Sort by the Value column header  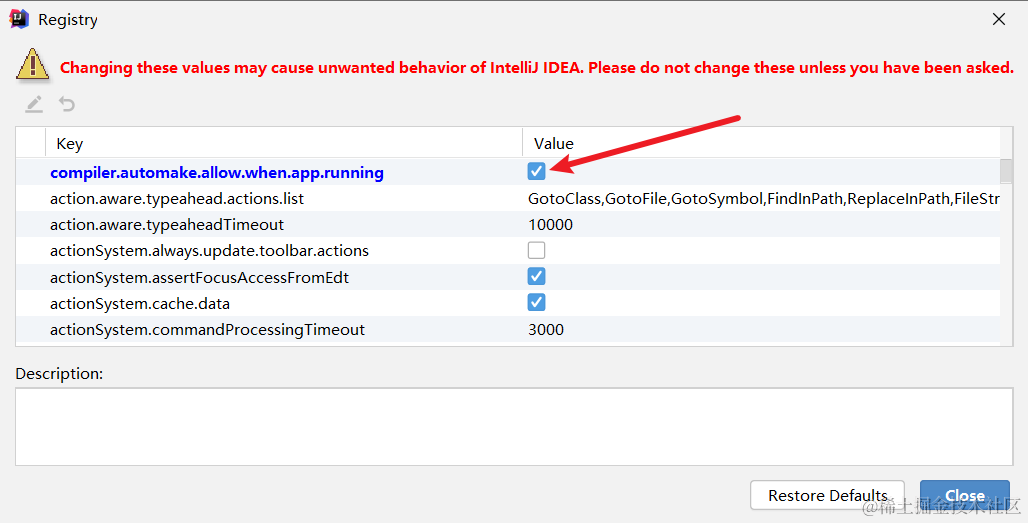[761, 143]
